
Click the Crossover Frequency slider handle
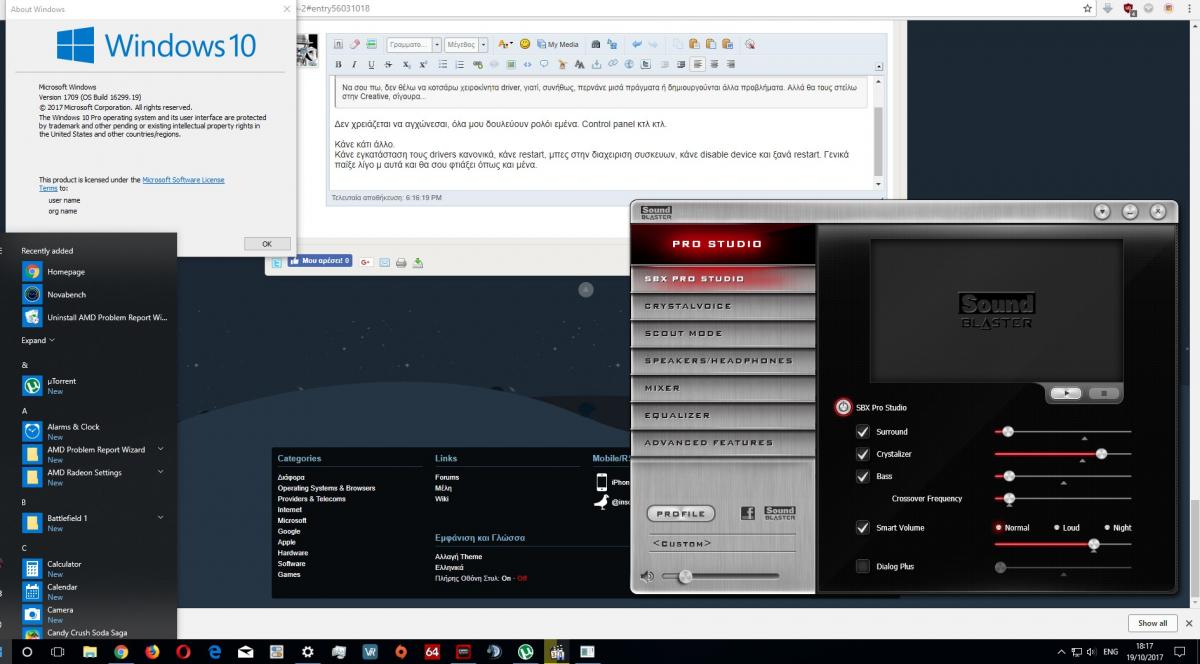pos(1009,498)
